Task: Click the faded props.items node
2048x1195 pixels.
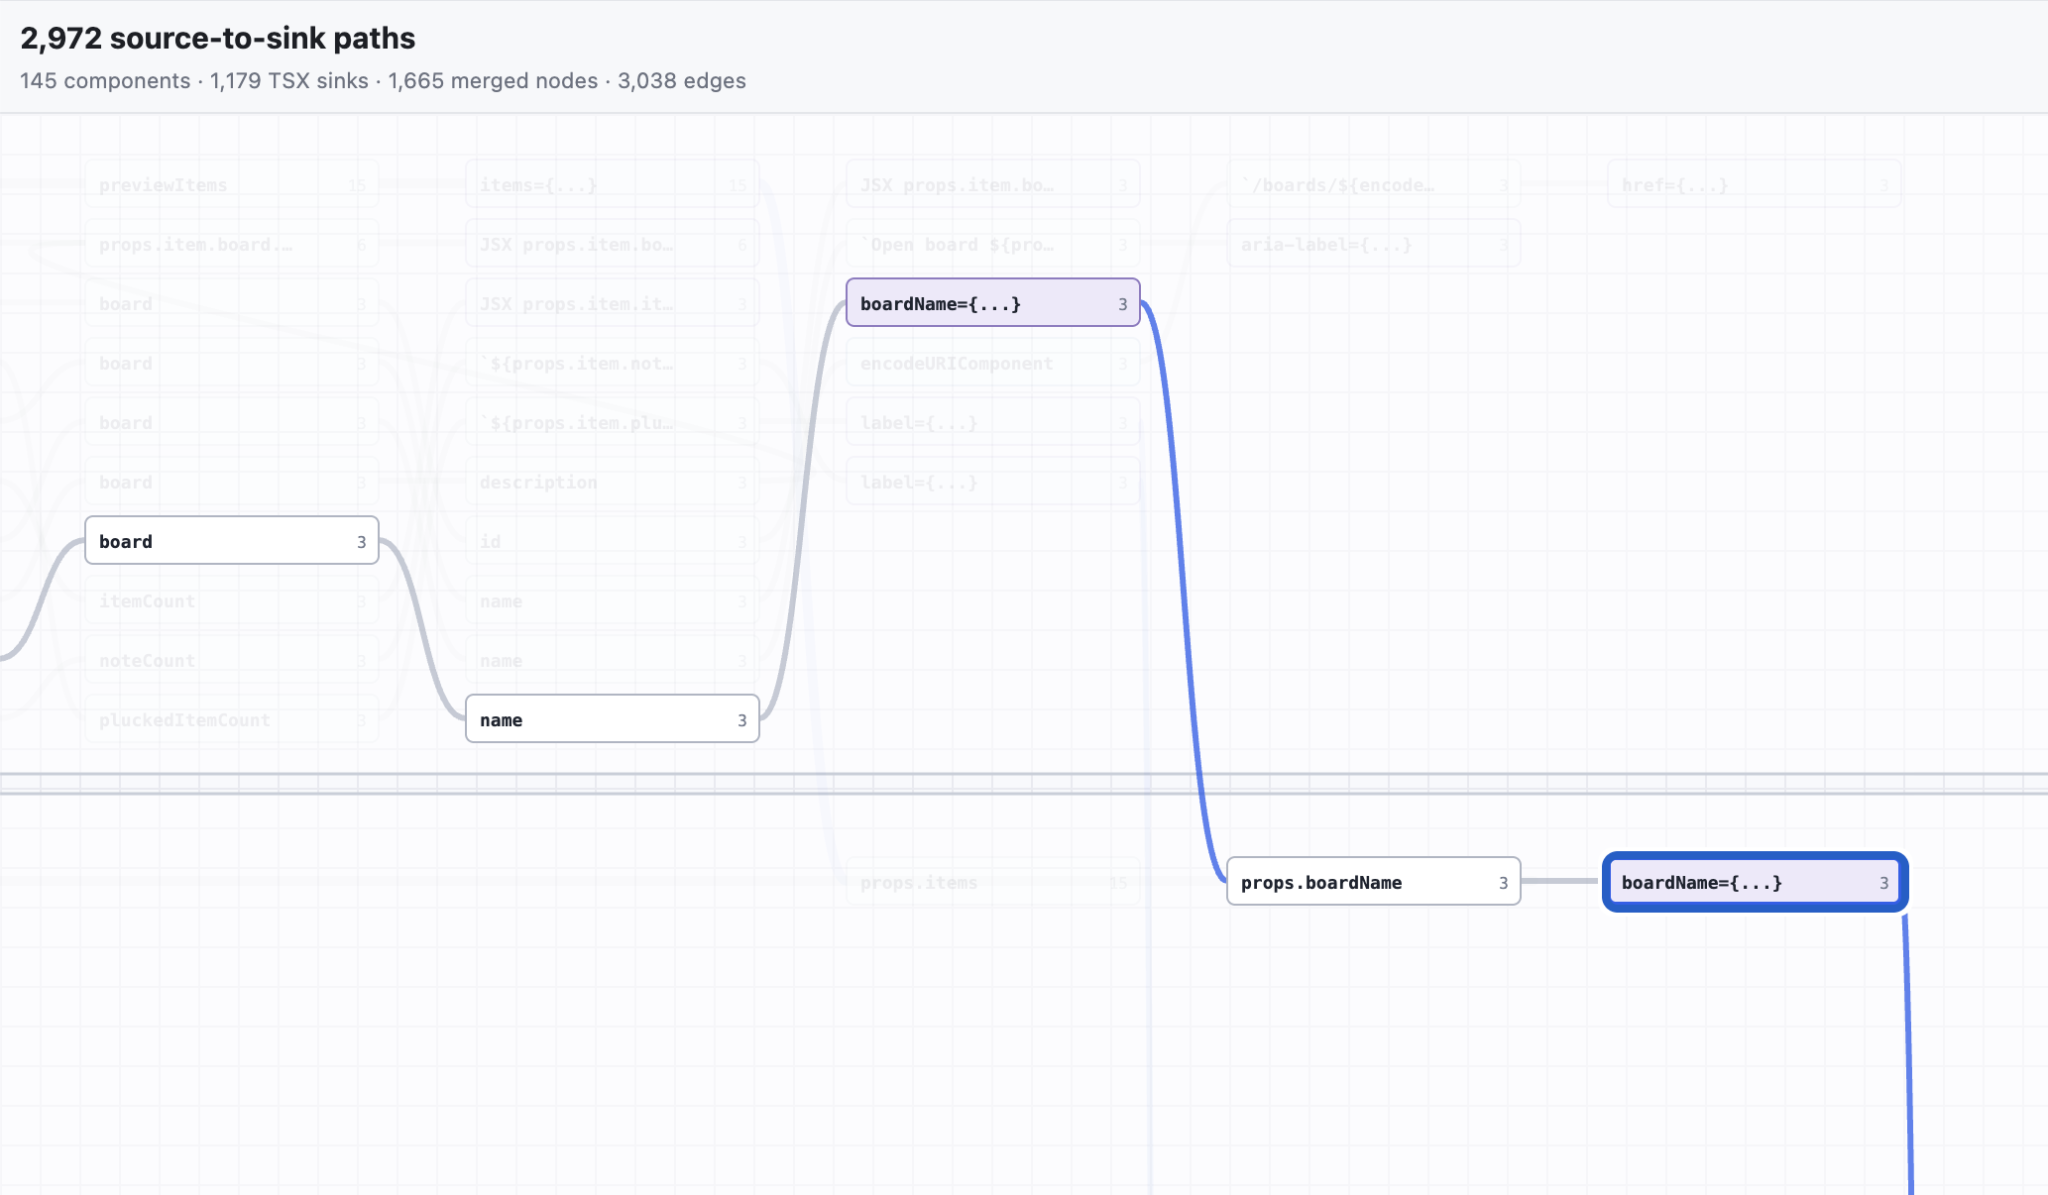Action: [x=993, y=882]
